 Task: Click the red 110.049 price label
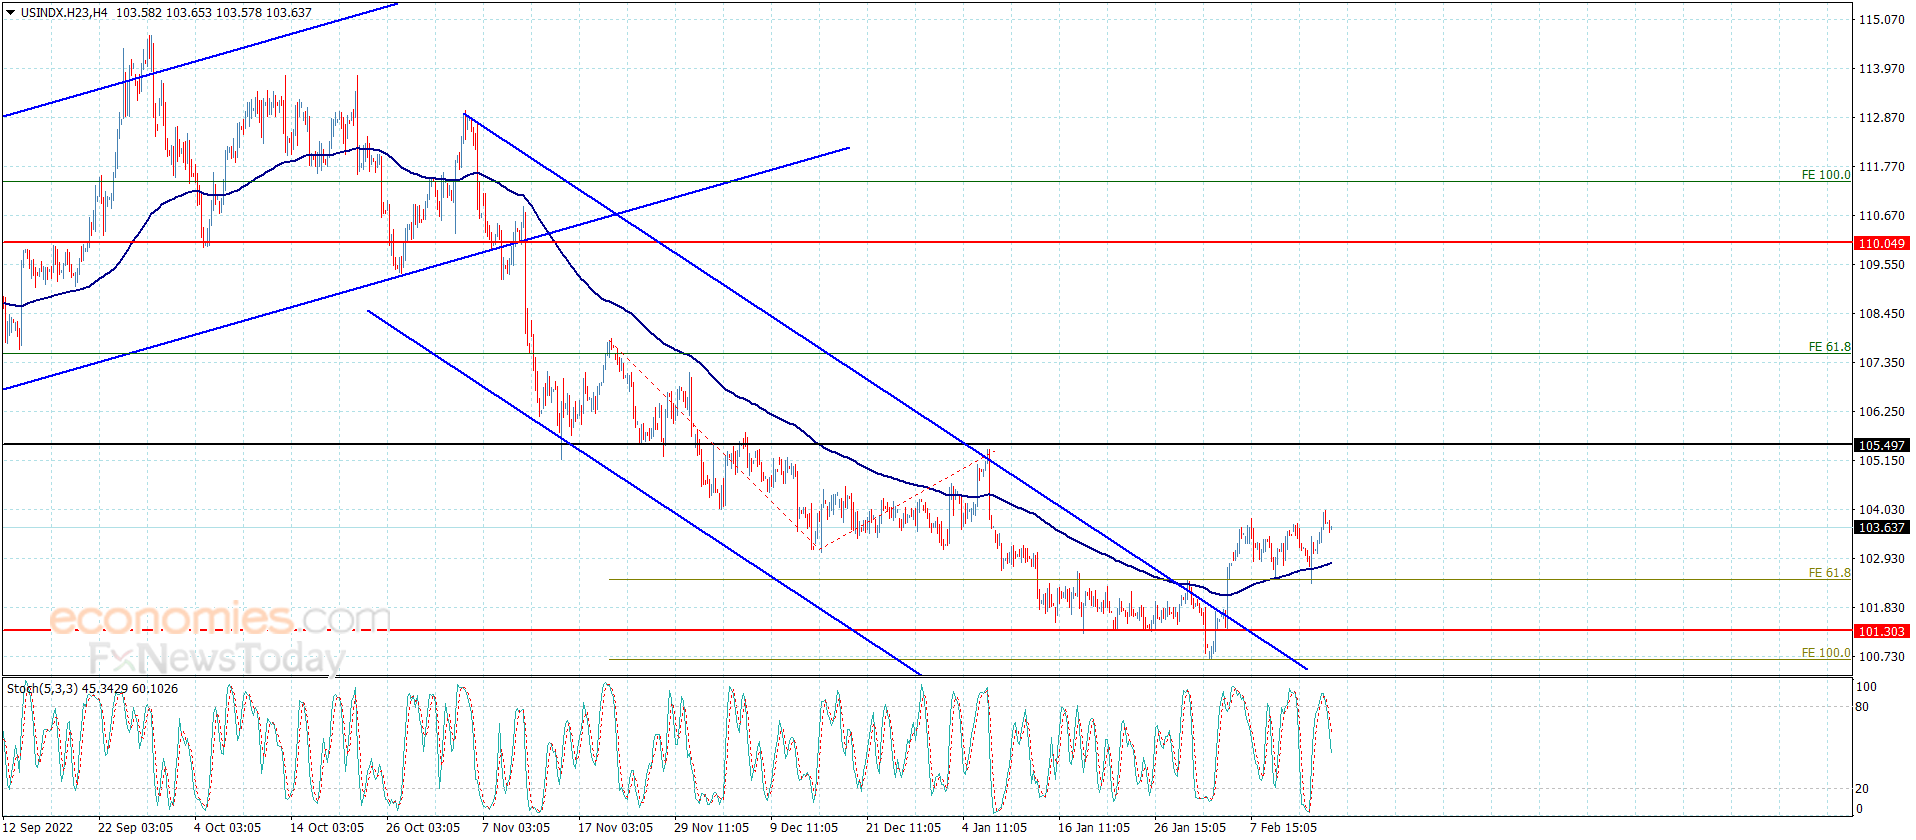[x=1881, y=243]
